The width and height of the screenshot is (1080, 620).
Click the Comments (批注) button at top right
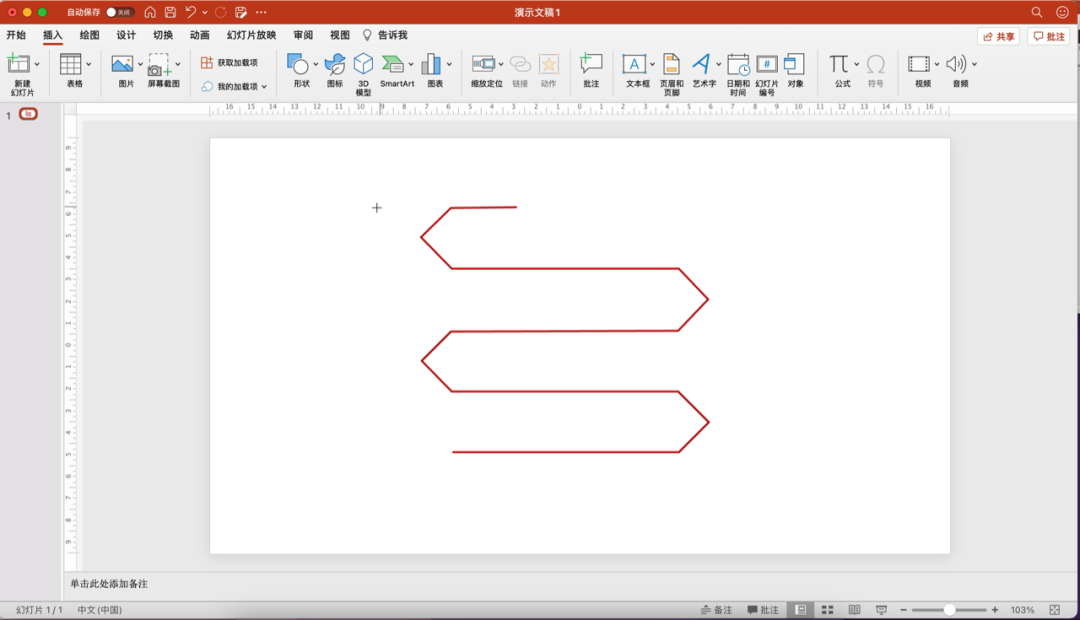pyautogui.click(x=1049, y=37)
